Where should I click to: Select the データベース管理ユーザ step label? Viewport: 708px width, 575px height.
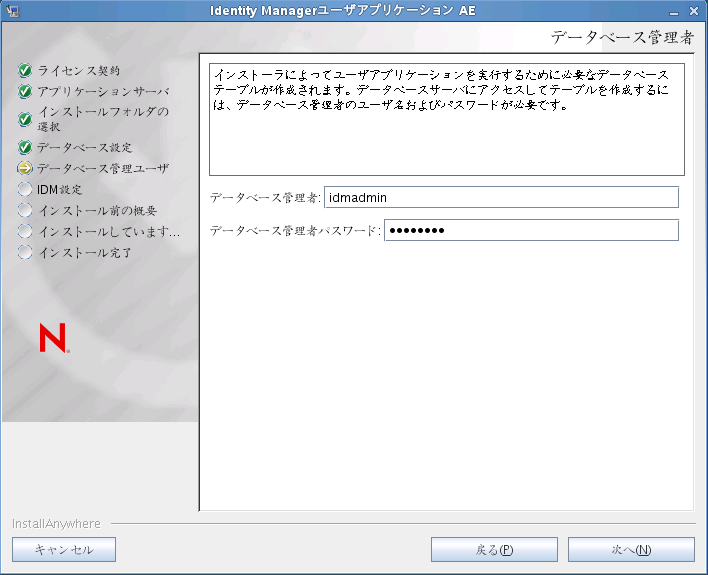tap(103, 168)
